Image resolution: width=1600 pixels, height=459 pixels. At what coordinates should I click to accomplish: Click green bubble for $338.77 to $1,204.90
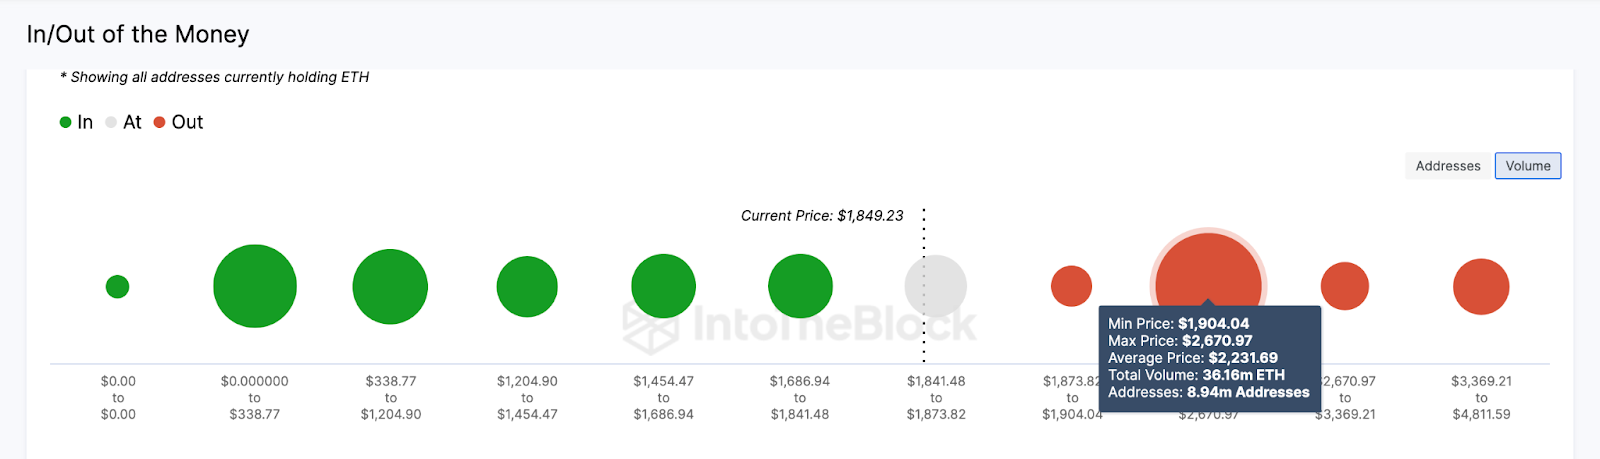[x=390, y=287]
